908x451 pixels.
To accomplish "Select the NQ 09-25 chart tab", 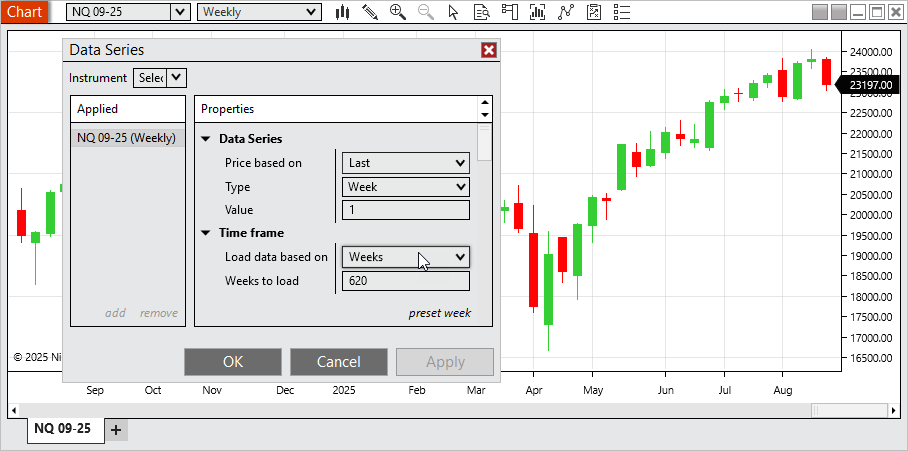I will [63, 429].
